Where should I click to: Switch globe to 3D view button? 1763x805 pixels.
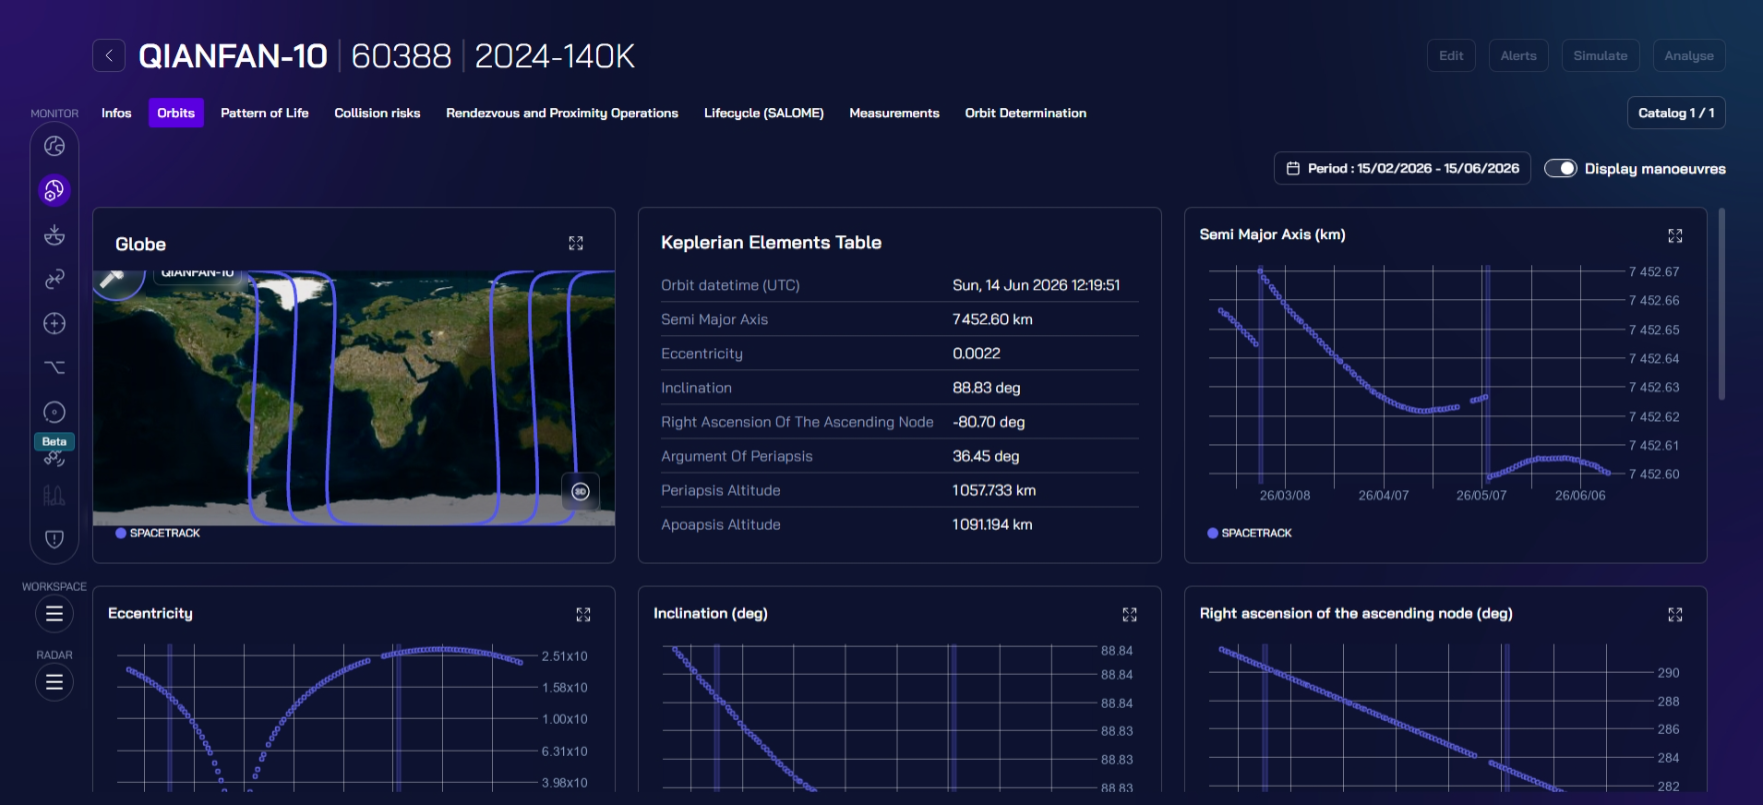click(580, 491)
